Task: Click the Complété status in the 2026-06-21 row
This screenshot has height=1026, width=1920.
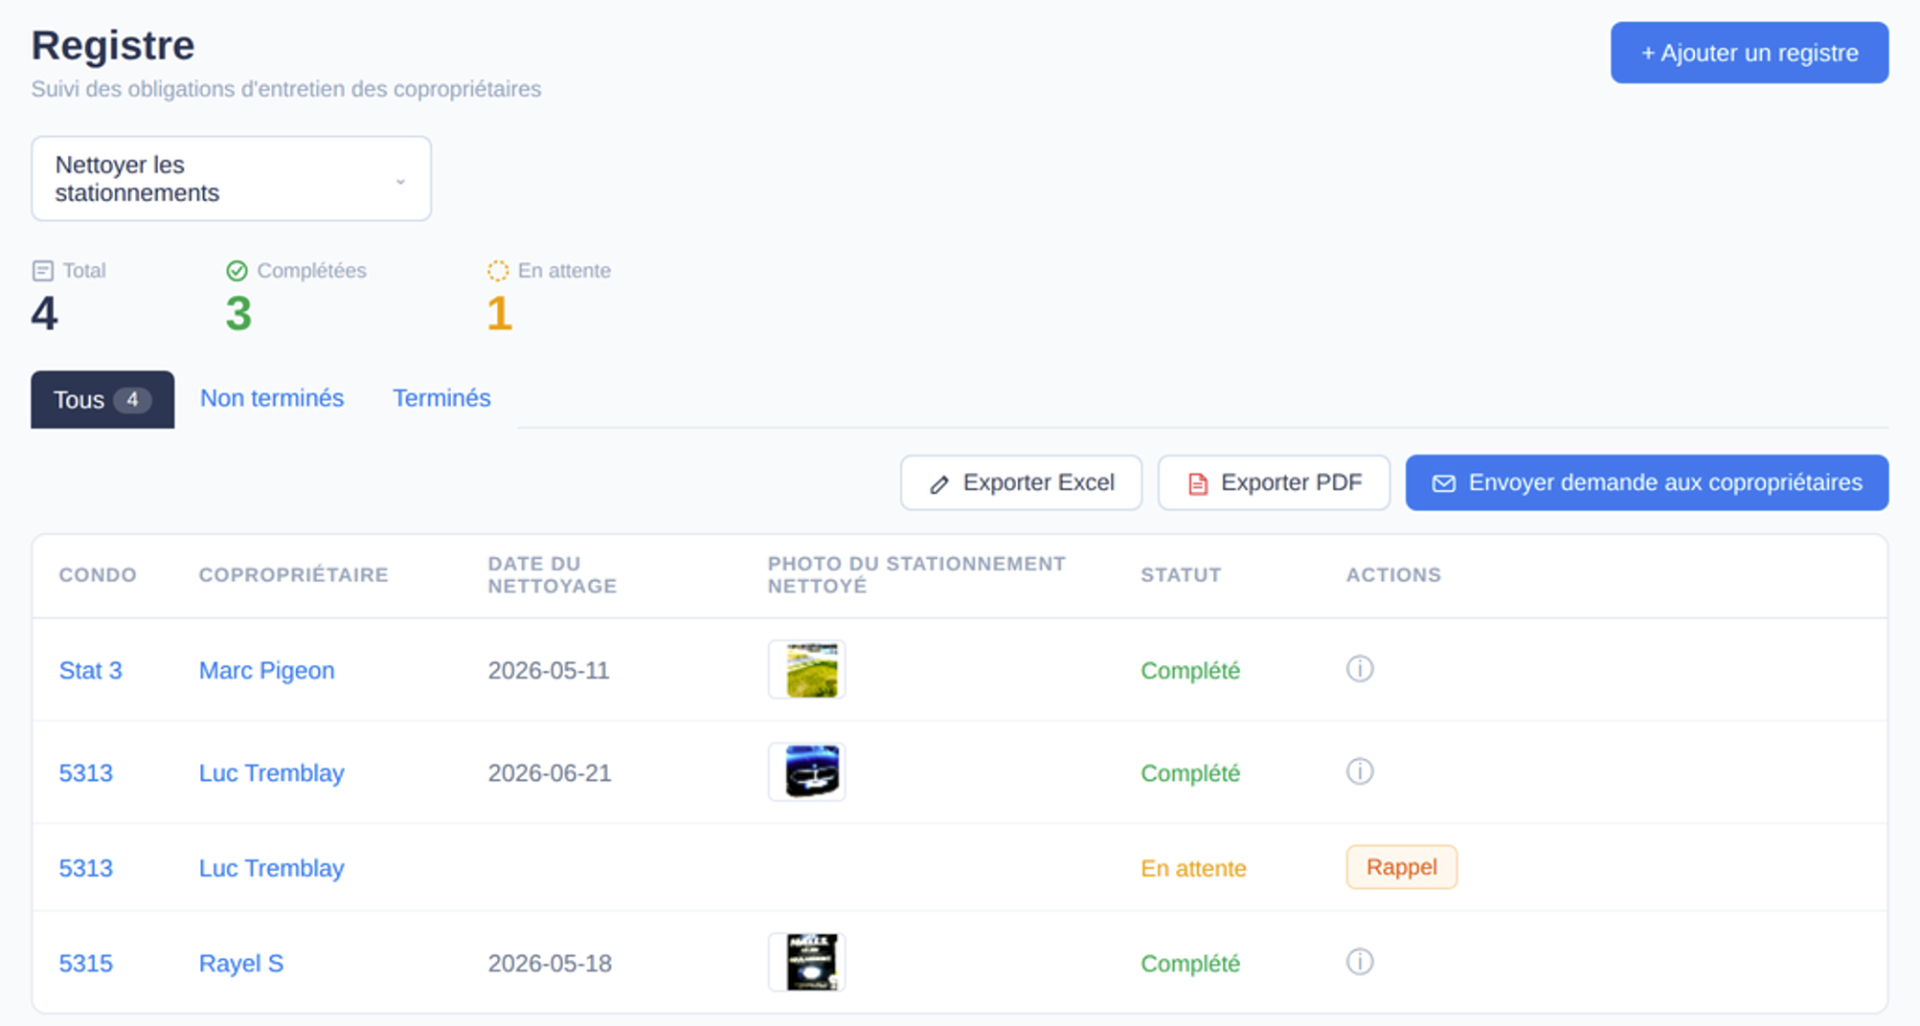Action: [1190, 773]
